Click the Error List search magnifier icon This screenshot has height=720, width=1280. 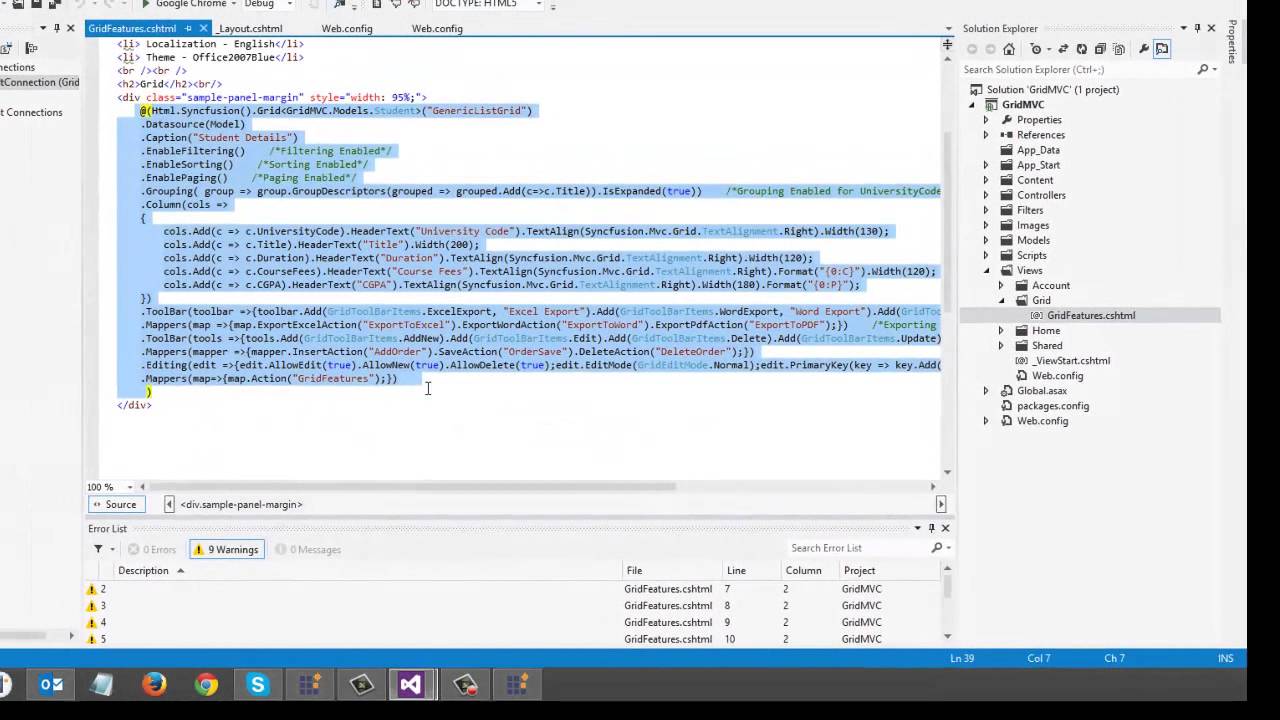pyautogui.click(x=937, y=548)
